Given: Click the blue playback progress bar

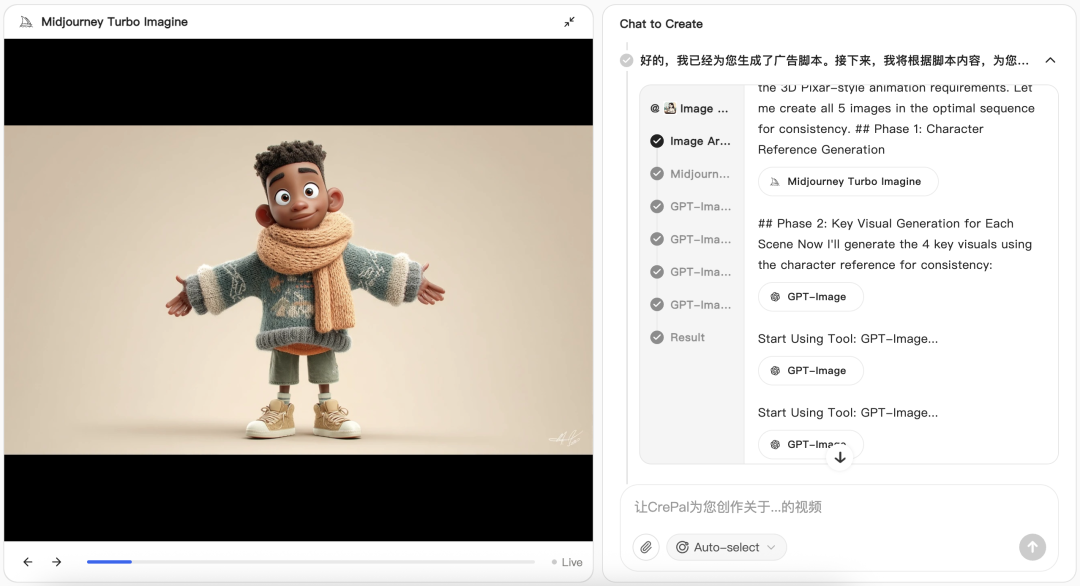Looking at the screenshot, I should tap(110, 562).
